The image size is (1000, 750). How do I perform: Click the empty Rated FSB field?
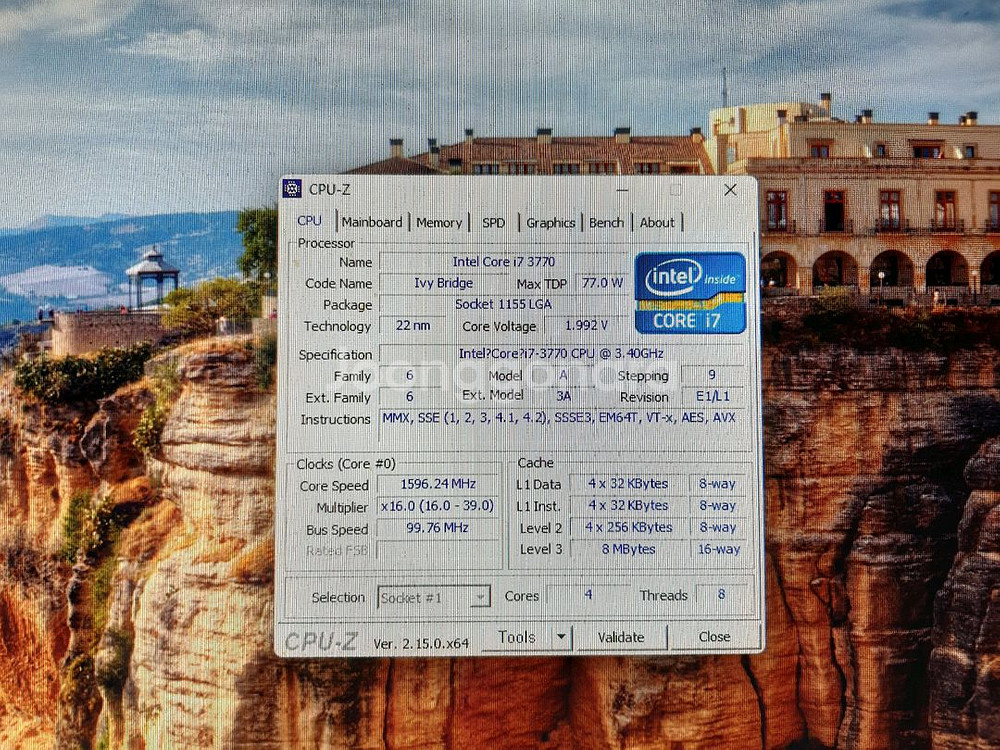(x=438, y=549)
